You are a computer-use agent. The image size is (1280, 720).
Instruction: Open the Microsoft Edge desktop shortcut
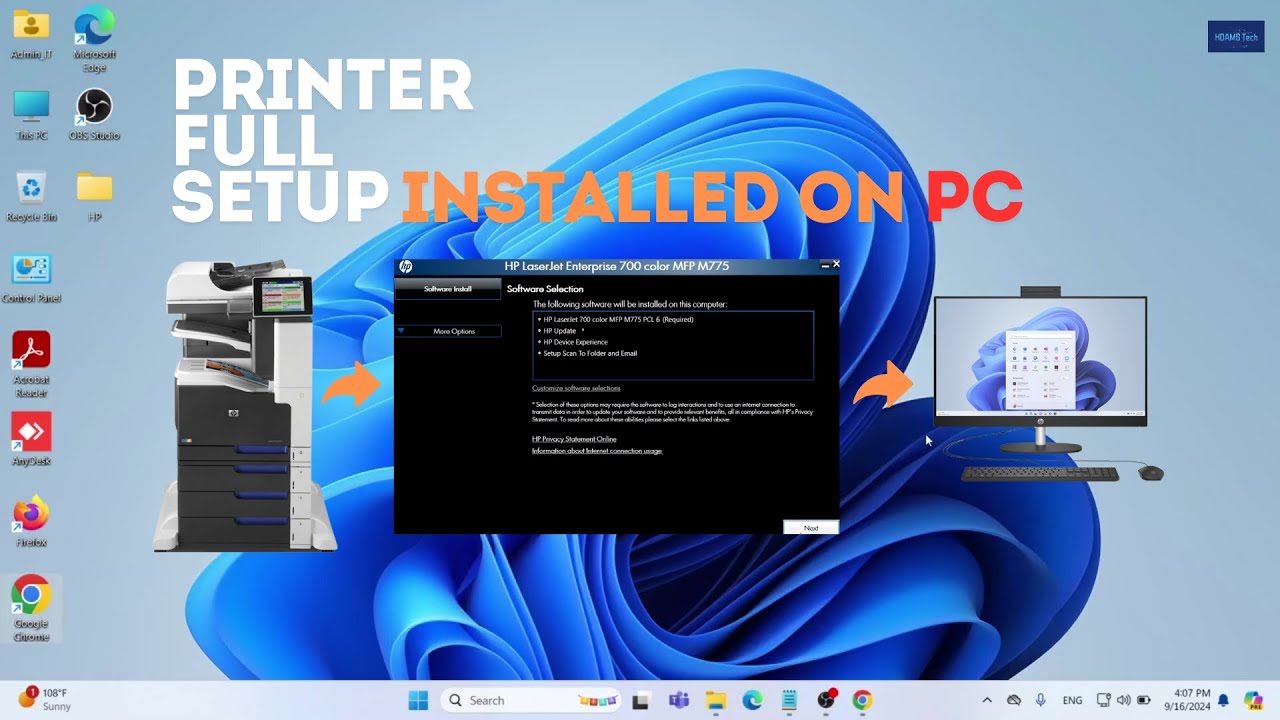pos(94,38)
